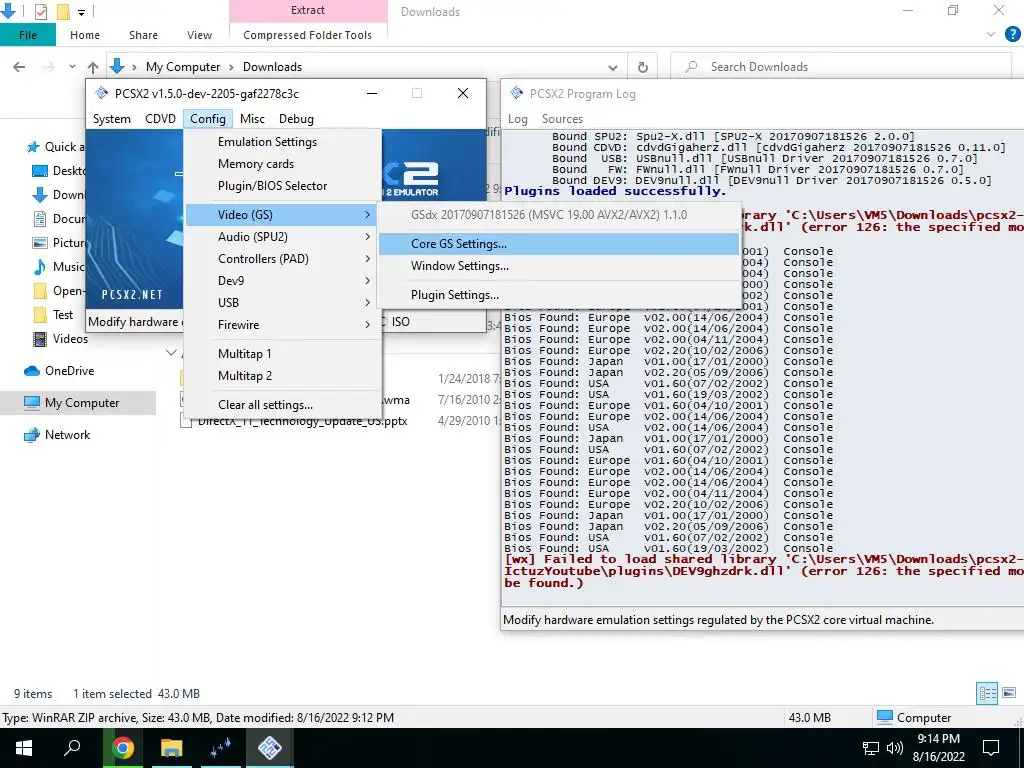
Task: Select Videos in navigation pane
Action: coord(61,339)
